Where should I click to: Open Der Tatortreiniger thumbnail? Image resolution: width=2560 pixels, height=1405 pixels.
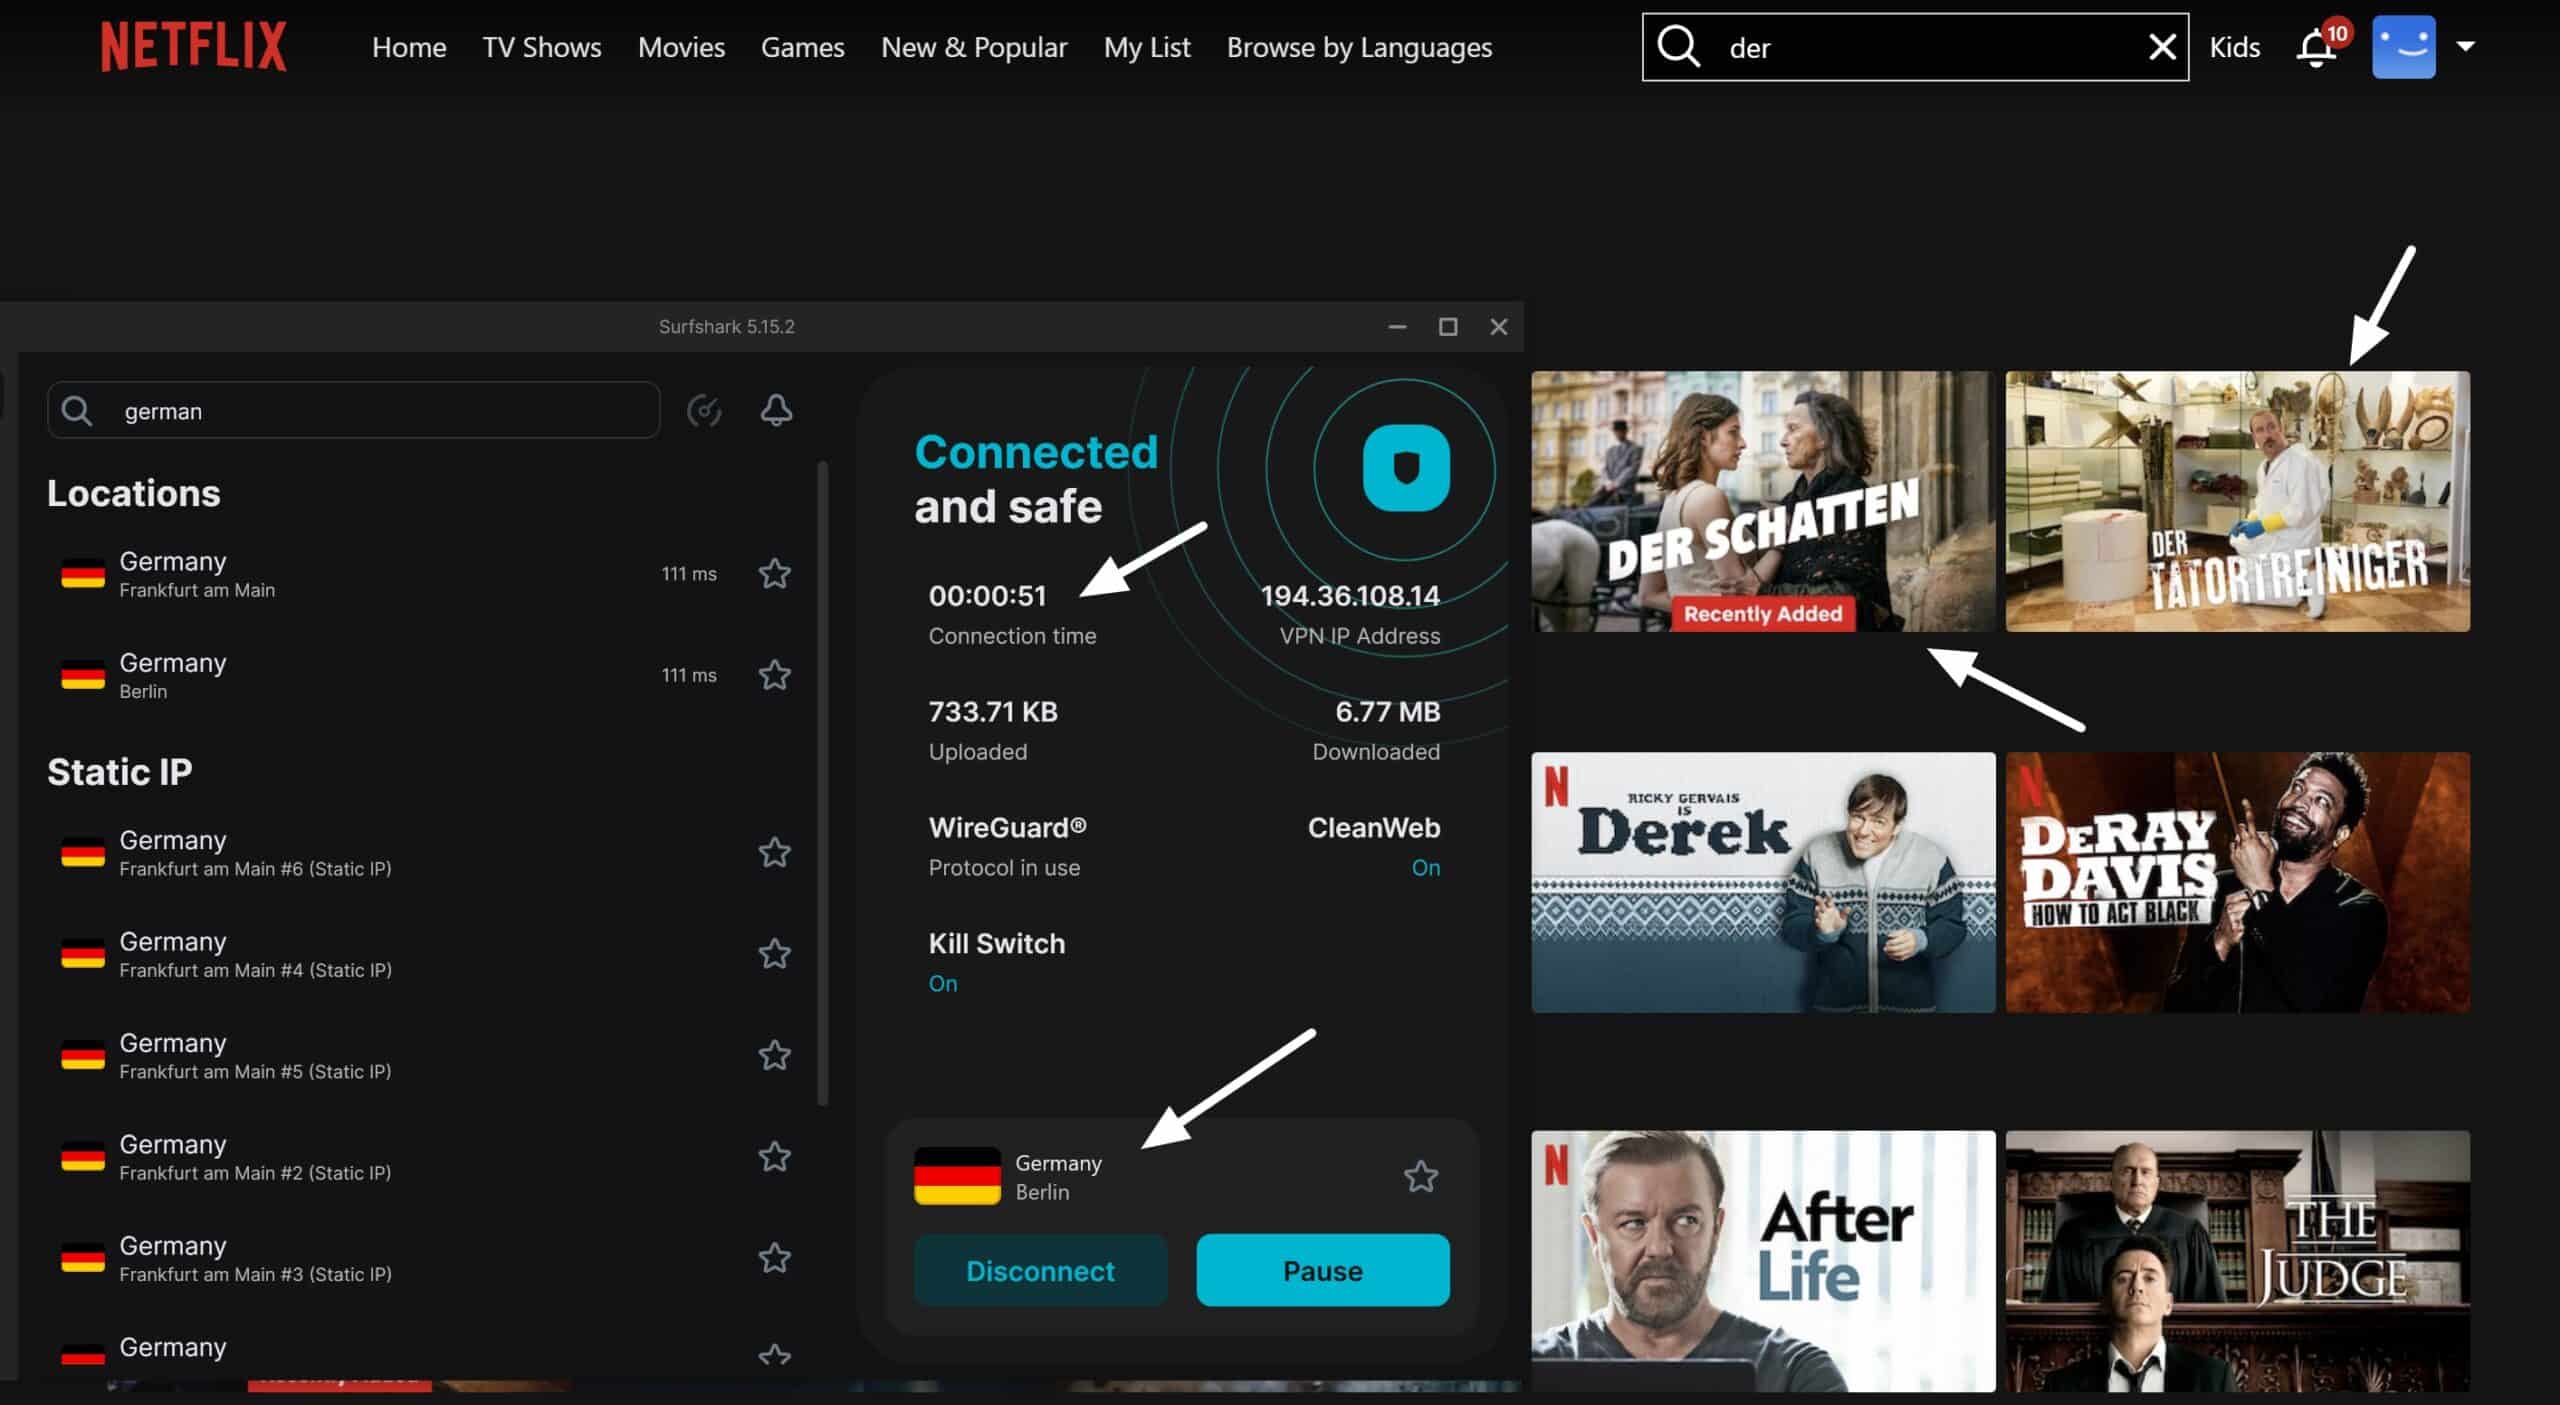[2238, 501]
